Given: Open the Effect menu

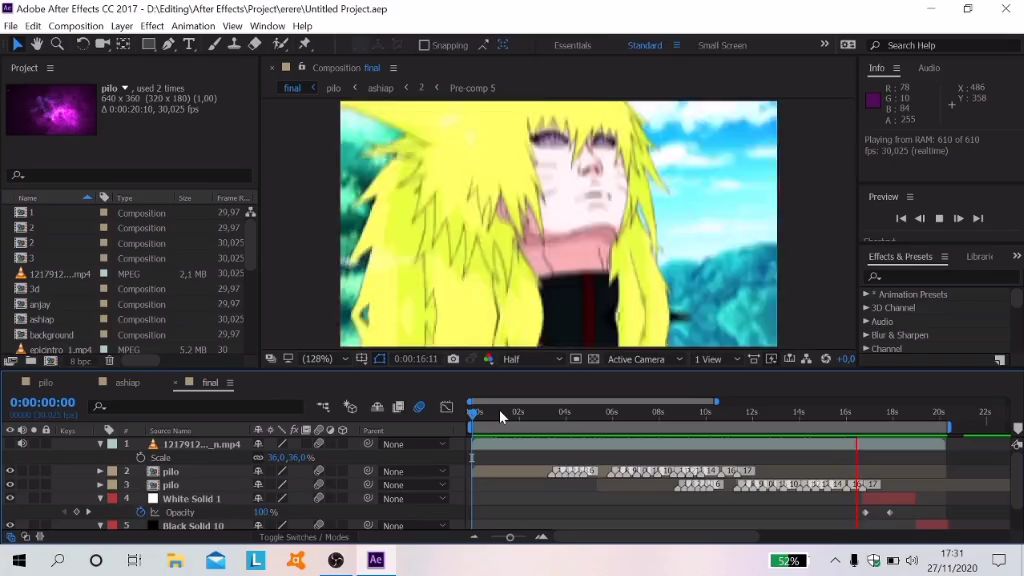Looking at the screenshot, I should point(152,26).
